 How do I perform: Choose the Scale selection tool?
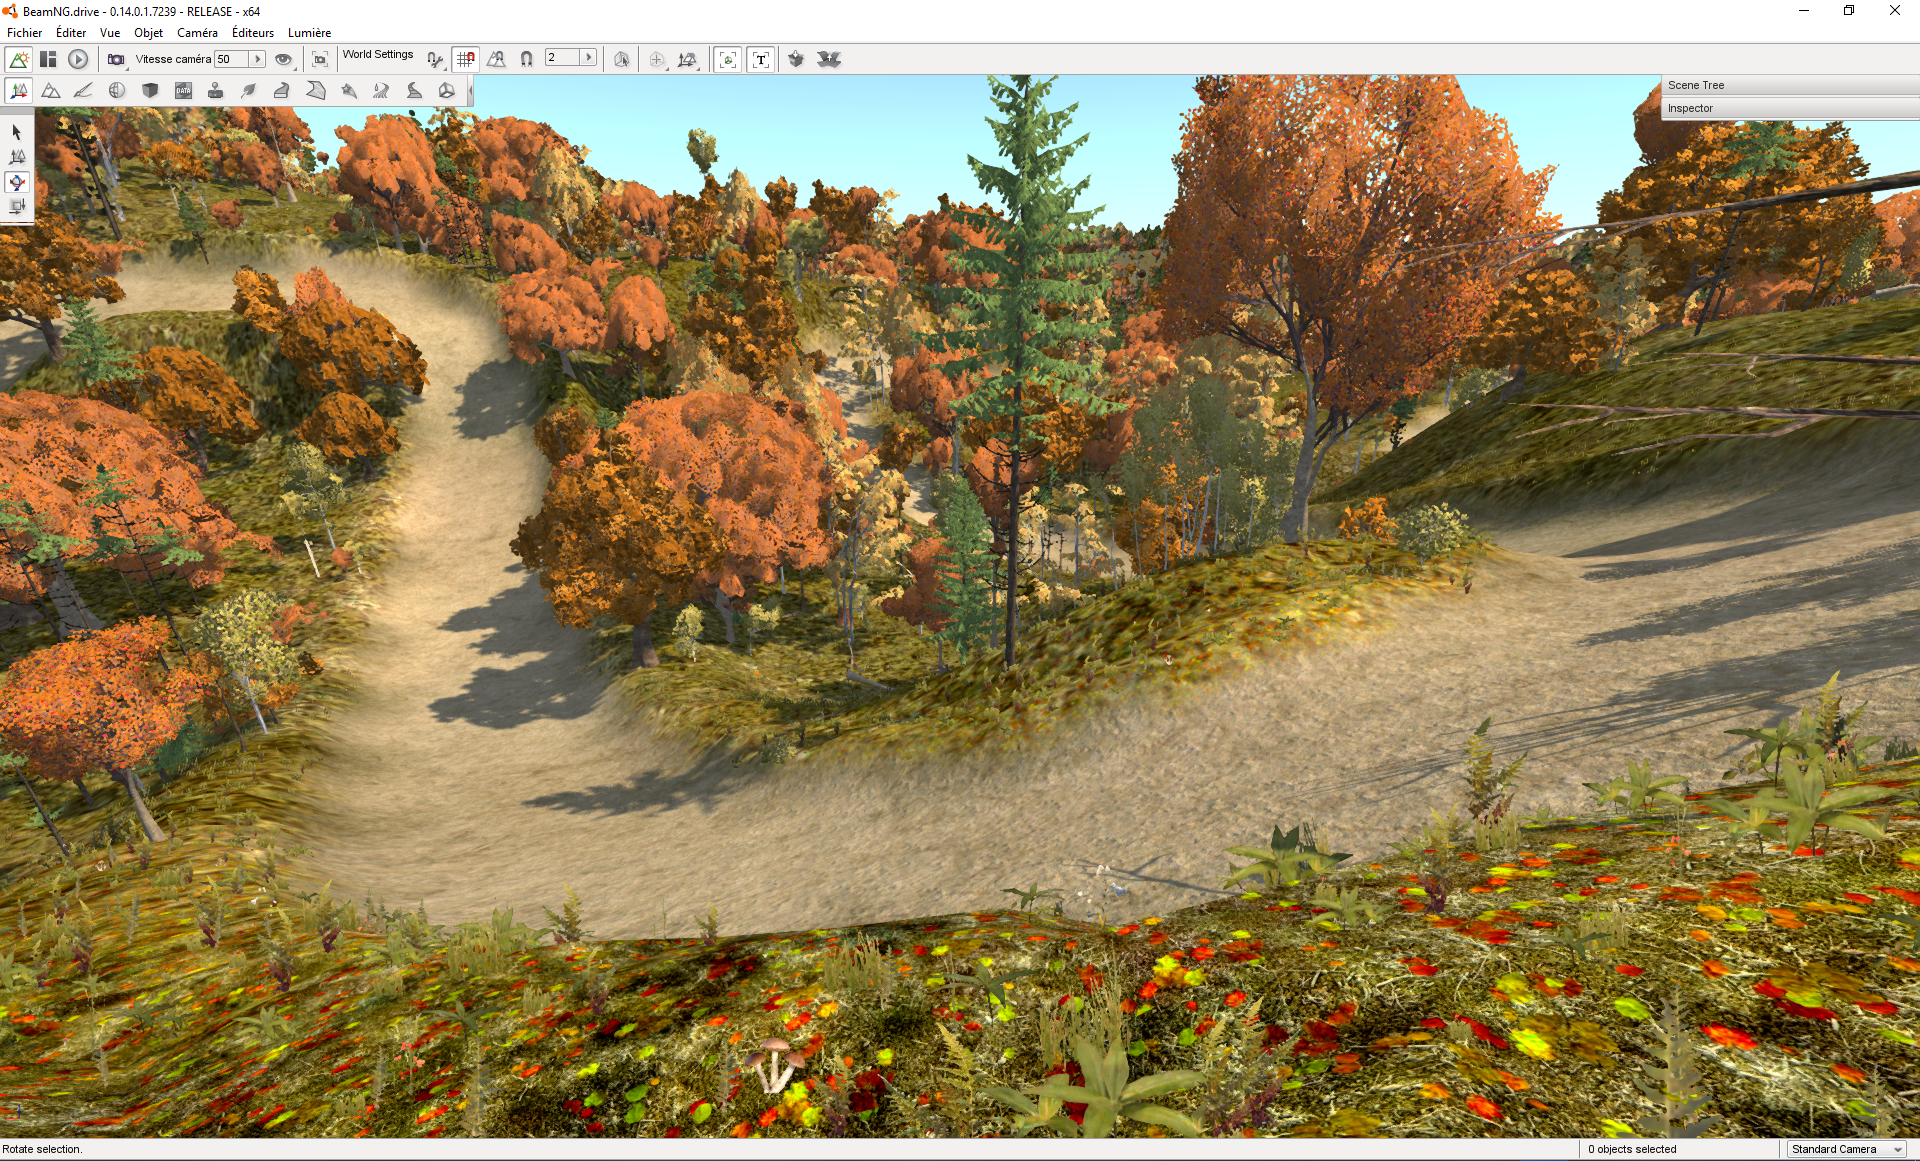click(x=17, y=207)
